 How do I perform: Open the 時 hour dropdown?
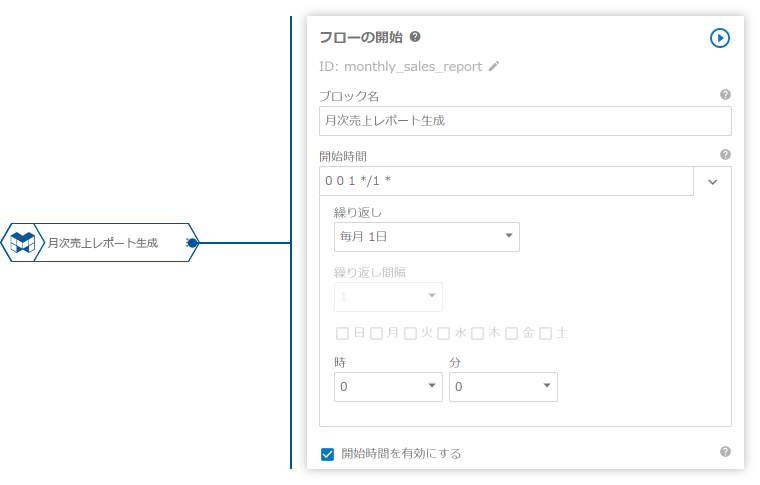[x=388, y=387]
